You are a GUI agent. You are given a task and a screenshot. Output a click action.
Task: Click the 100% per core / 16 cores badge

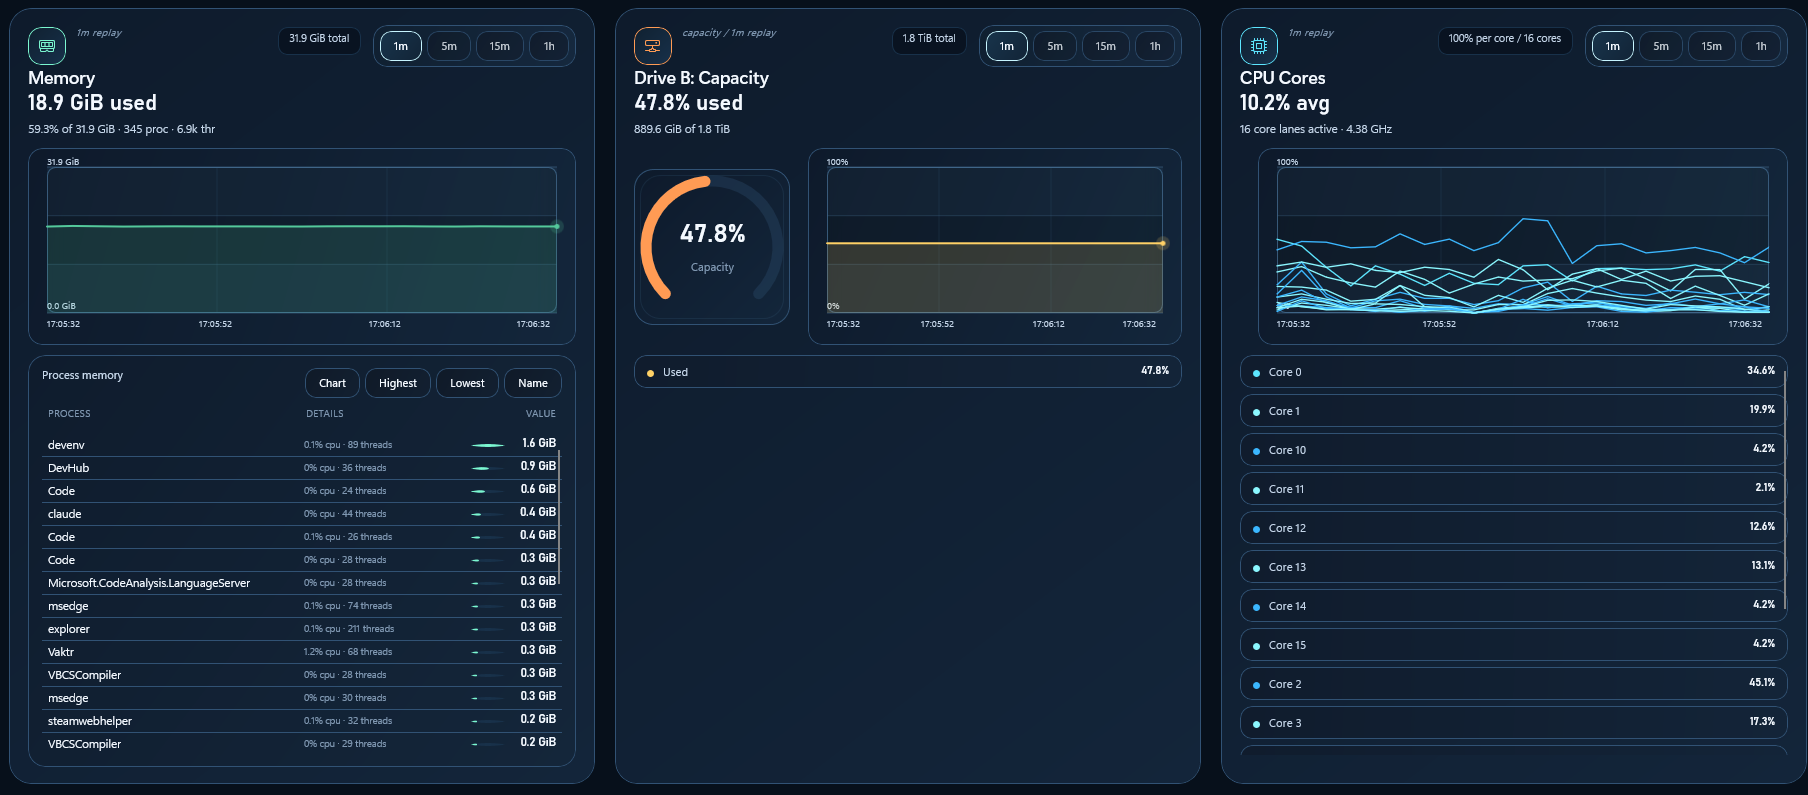pos(1505,39)
